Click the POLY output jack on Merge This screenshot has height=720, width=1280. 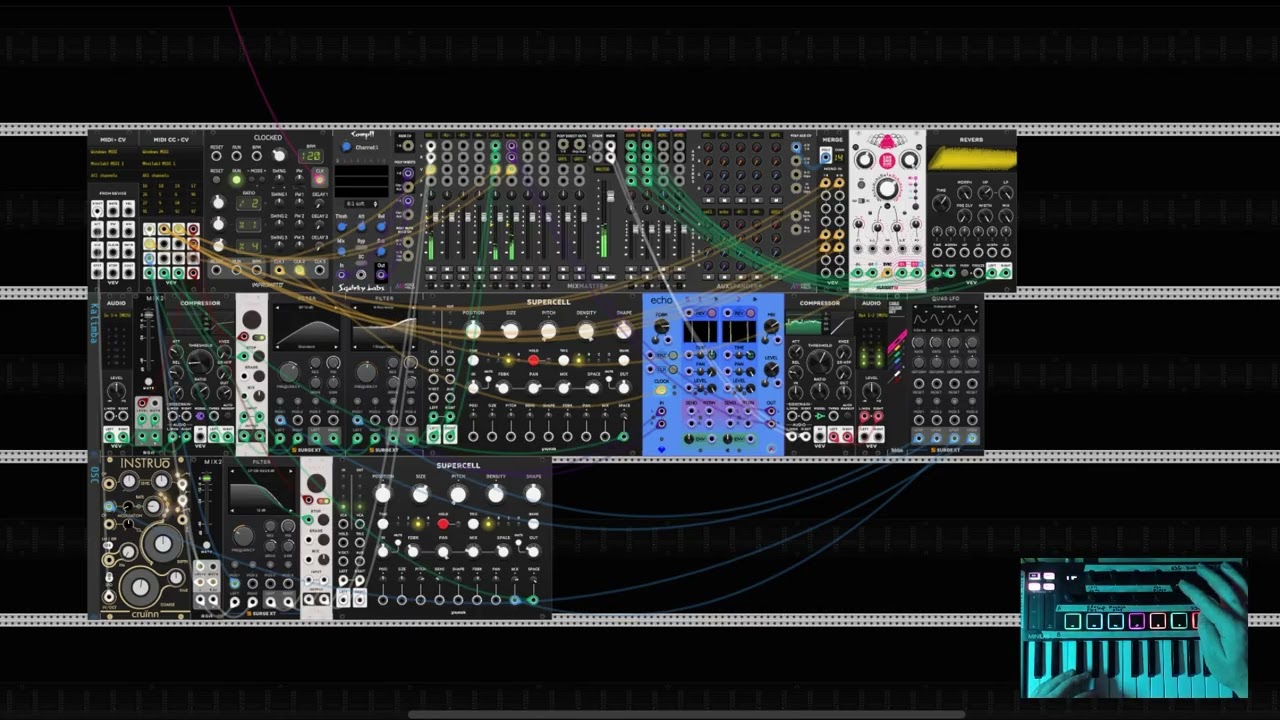pos(826,157)
